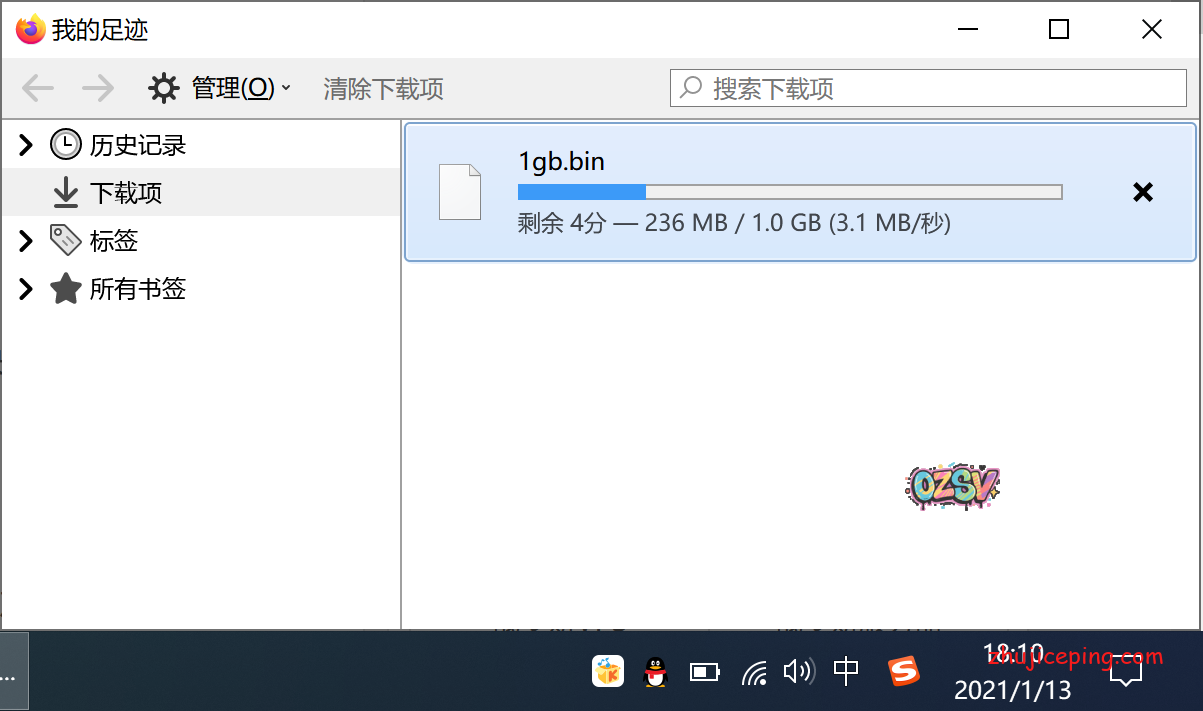Click the Sogou input method icon
Image resolution: width=1203 pixels, height=711 pixels.
coord(904,671)
